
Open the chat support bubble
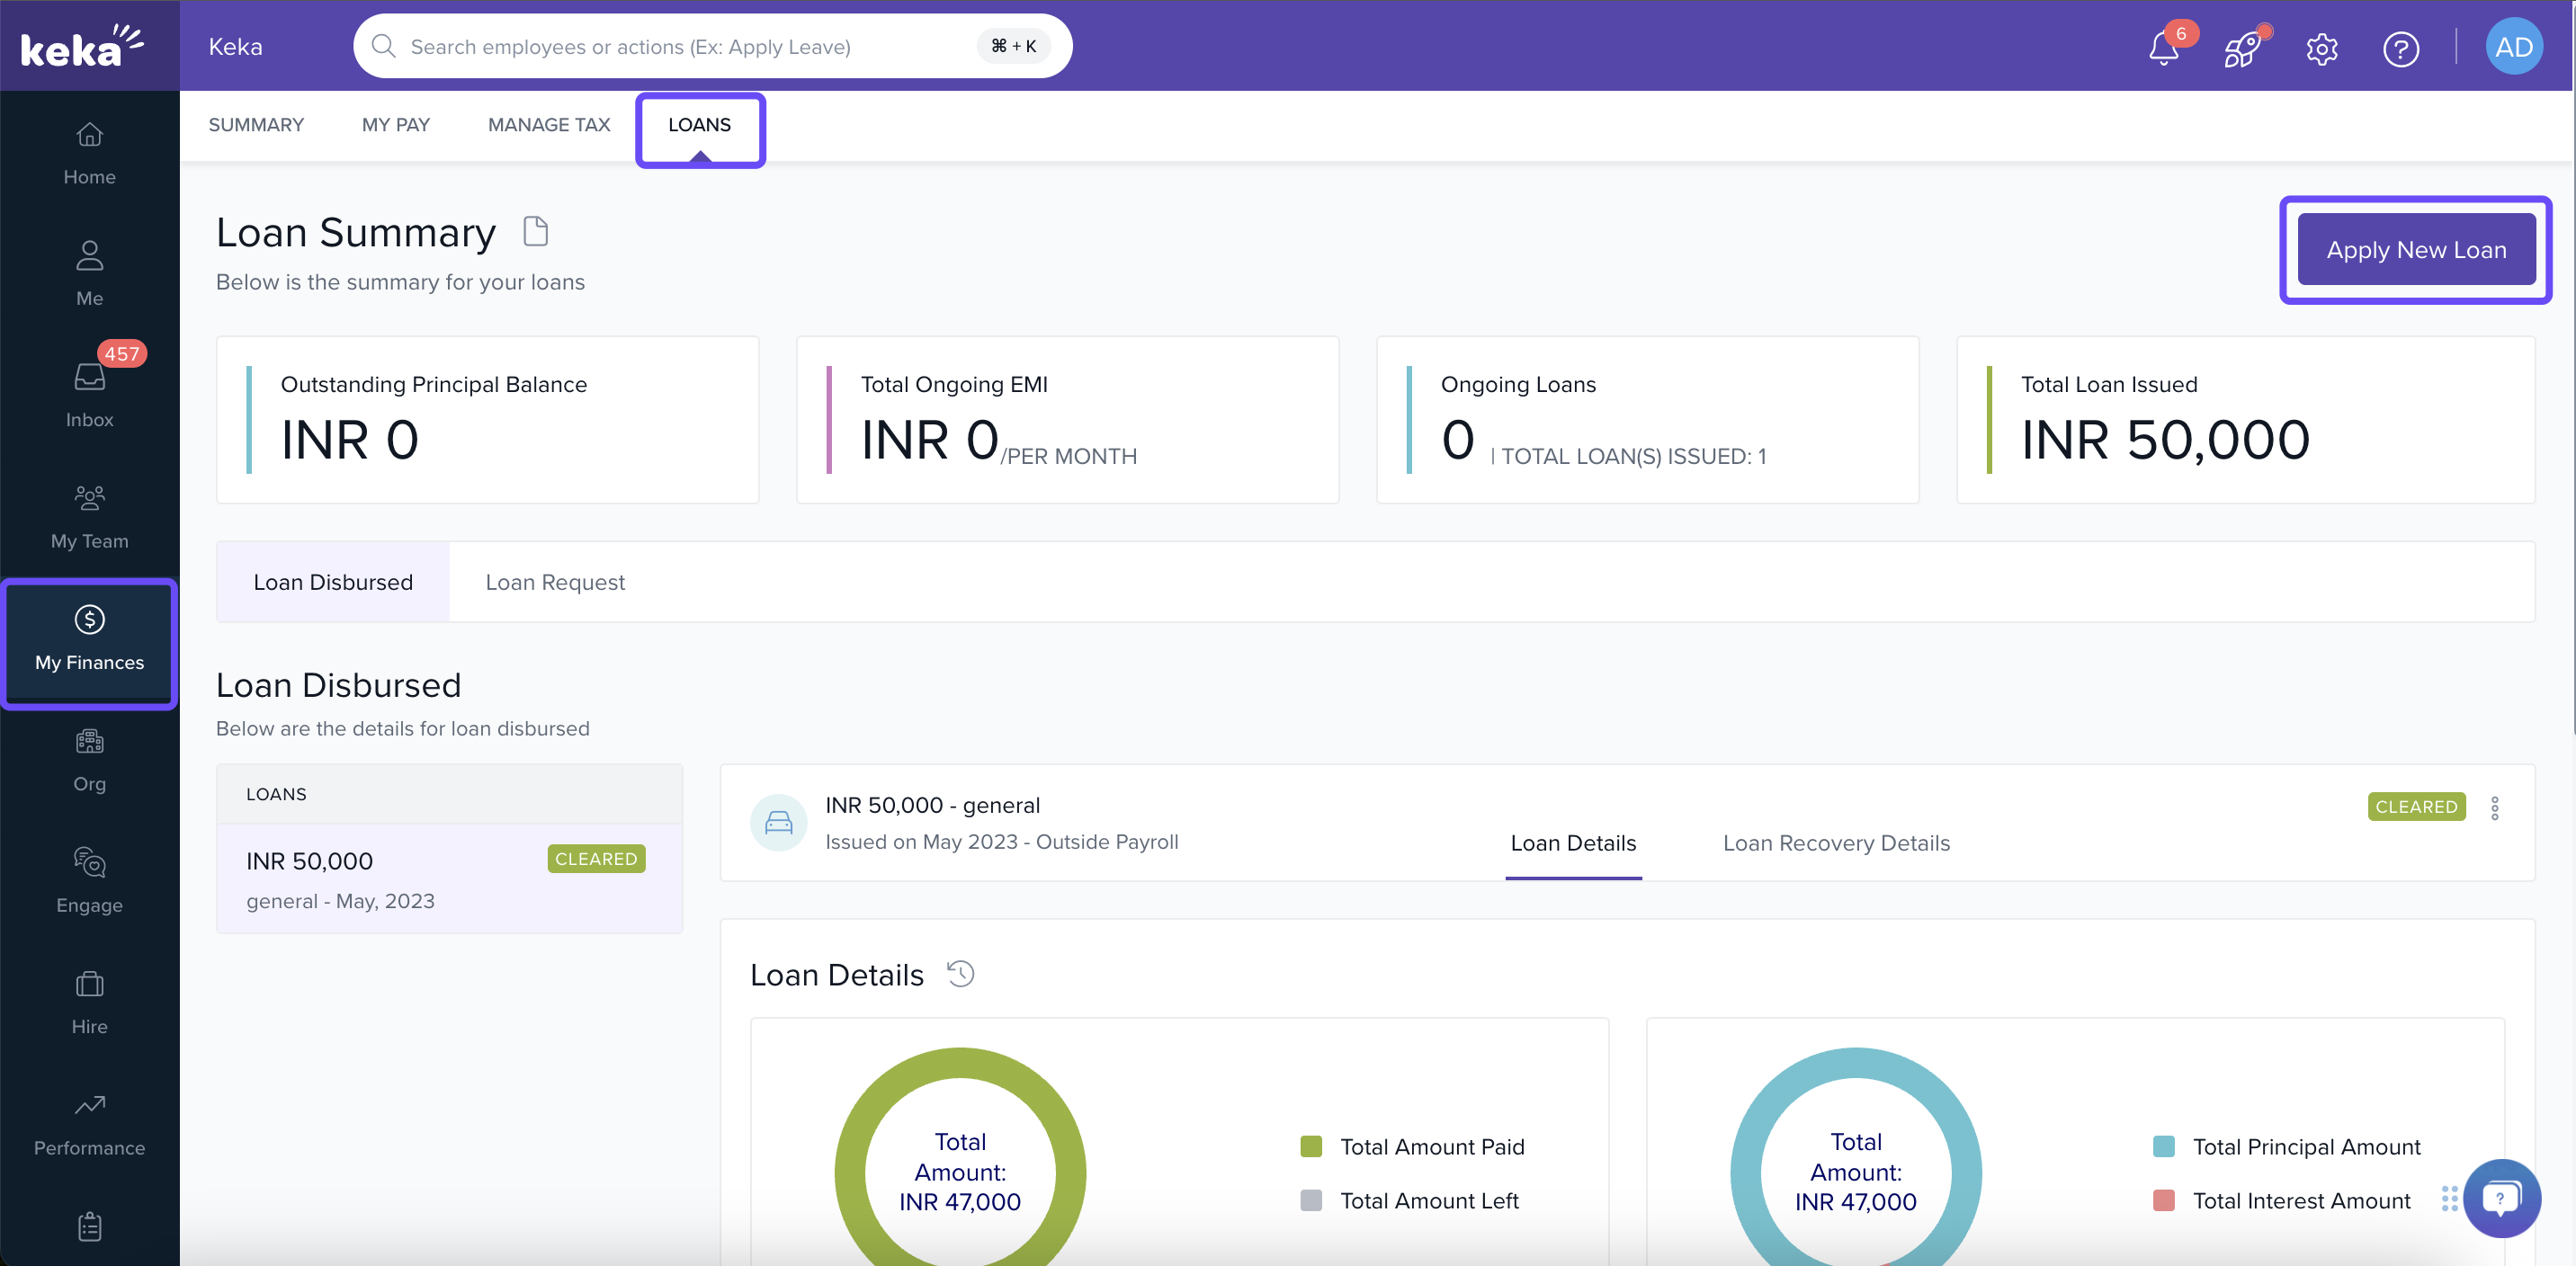point(2501,1197)
